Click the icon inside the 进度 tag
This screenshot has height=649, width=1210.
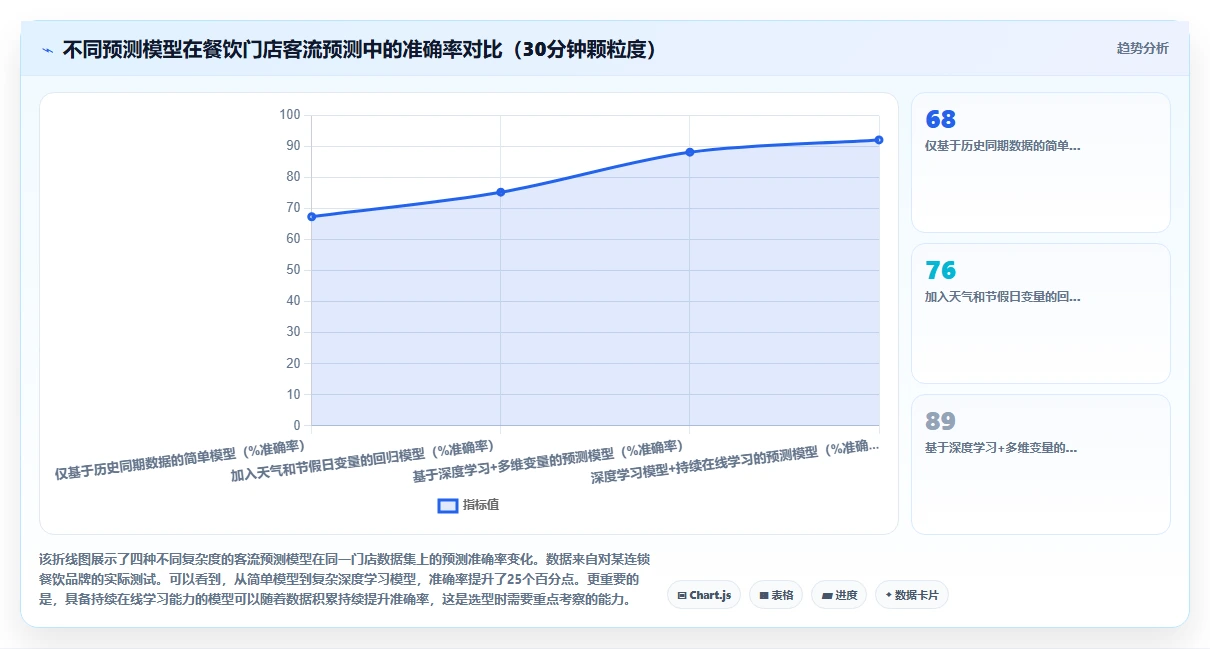pyautogui.click(x=827, y=595)
